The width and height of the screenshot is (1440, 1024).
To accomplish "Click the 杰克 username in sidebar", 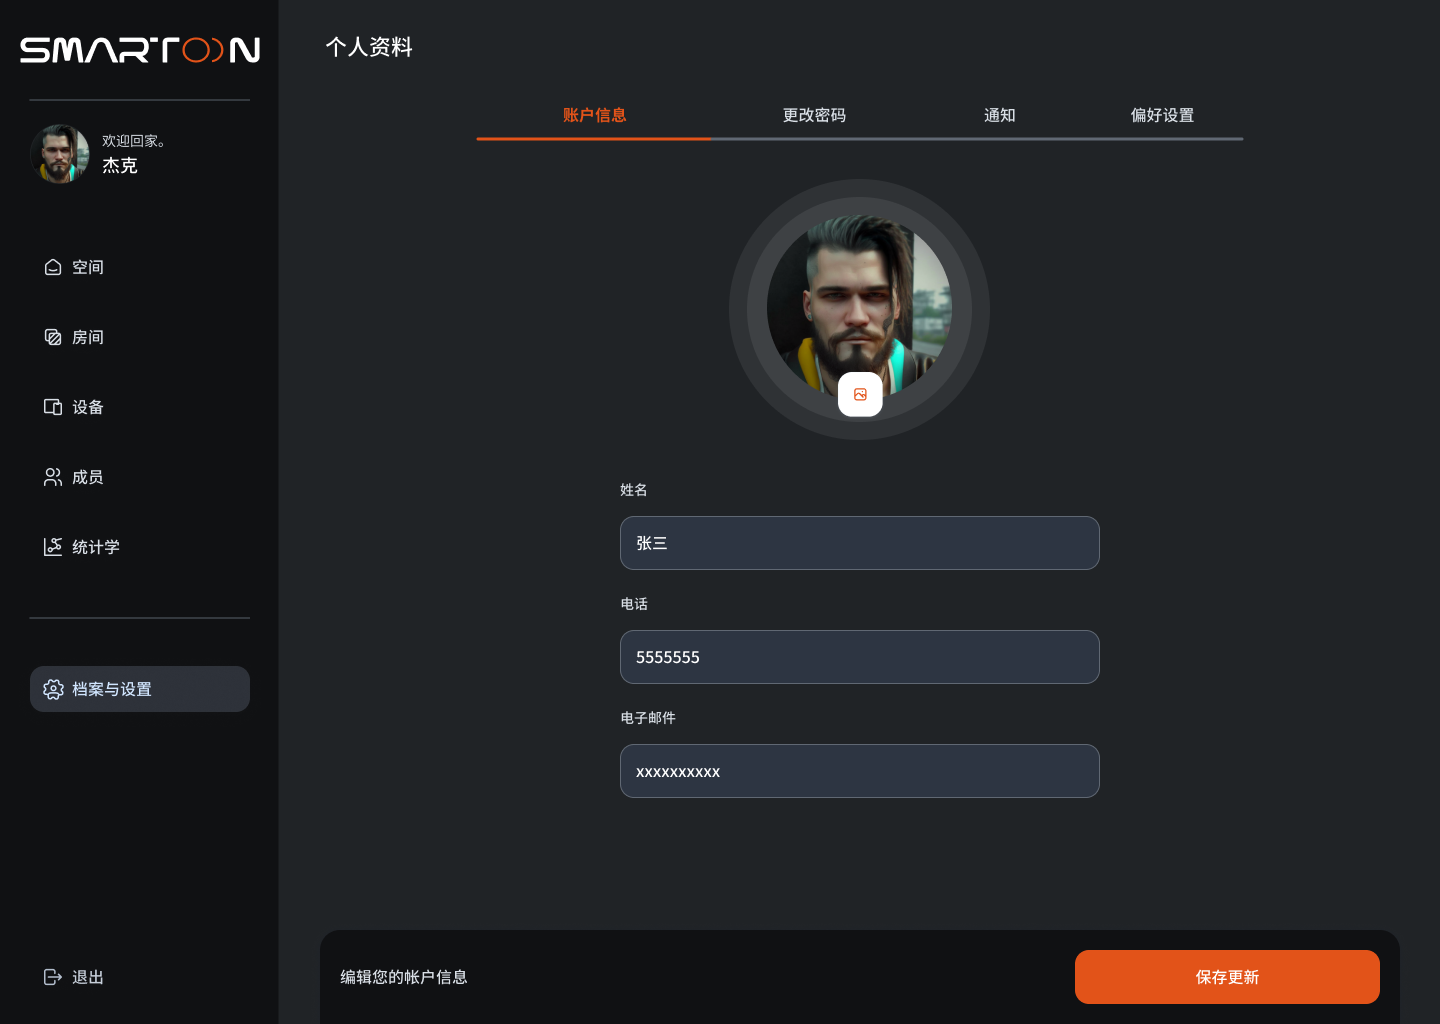I will pyautogui.click(x=120, y=166).
